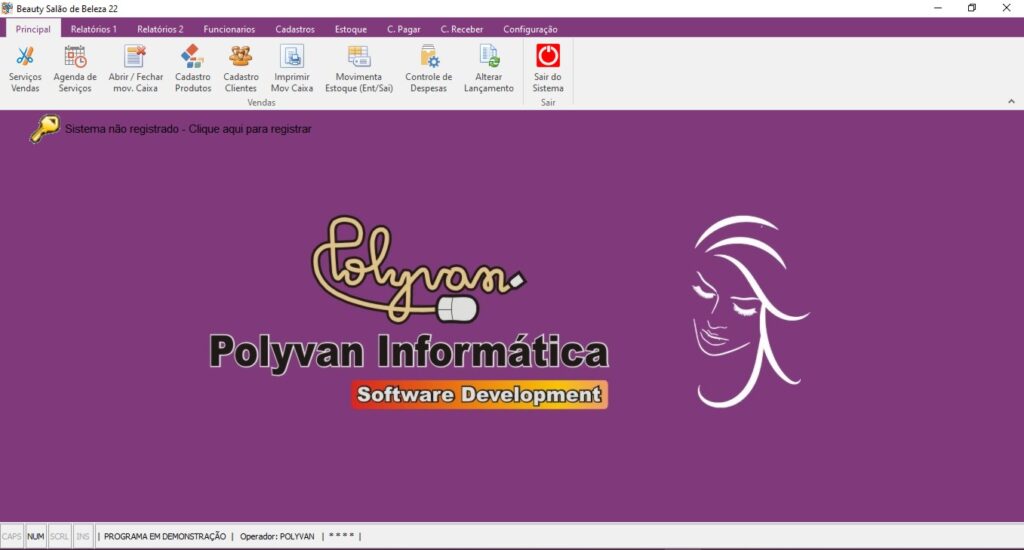
Task: Click Imprimir Mov Caixa printer icon
Action: tap(292, 56)
